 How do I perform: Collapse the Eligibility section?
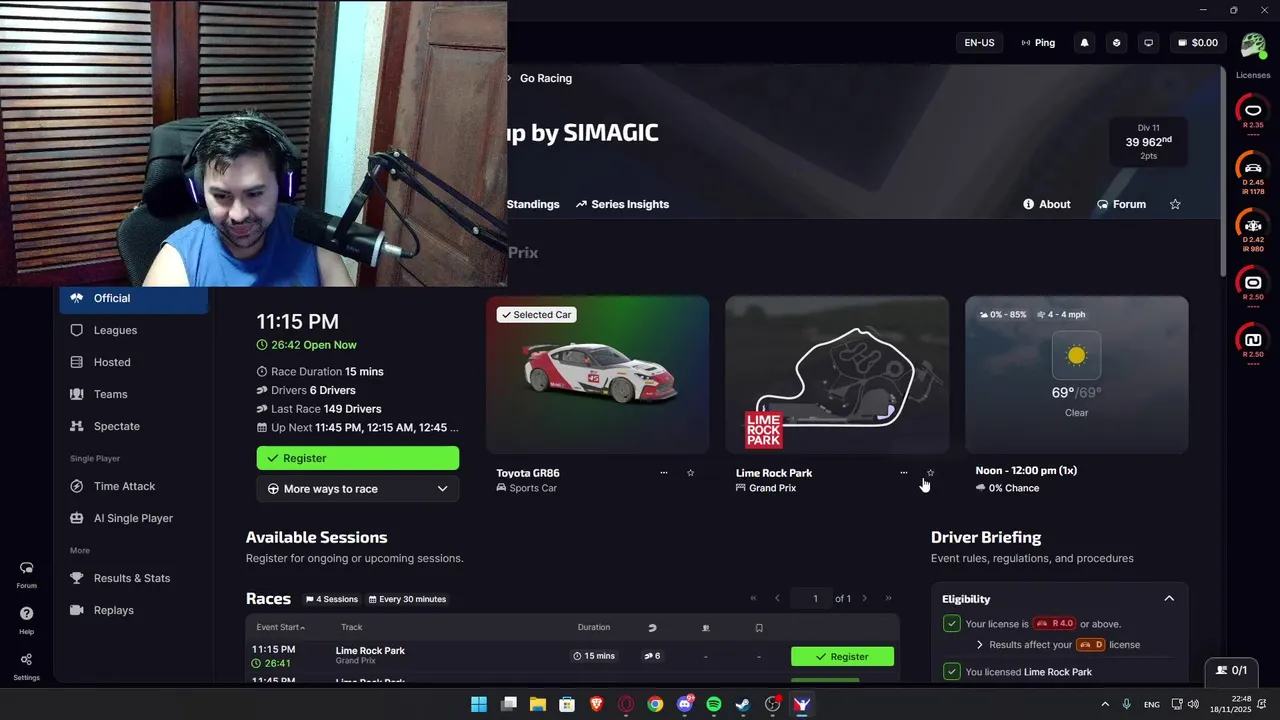(1169, 599)
